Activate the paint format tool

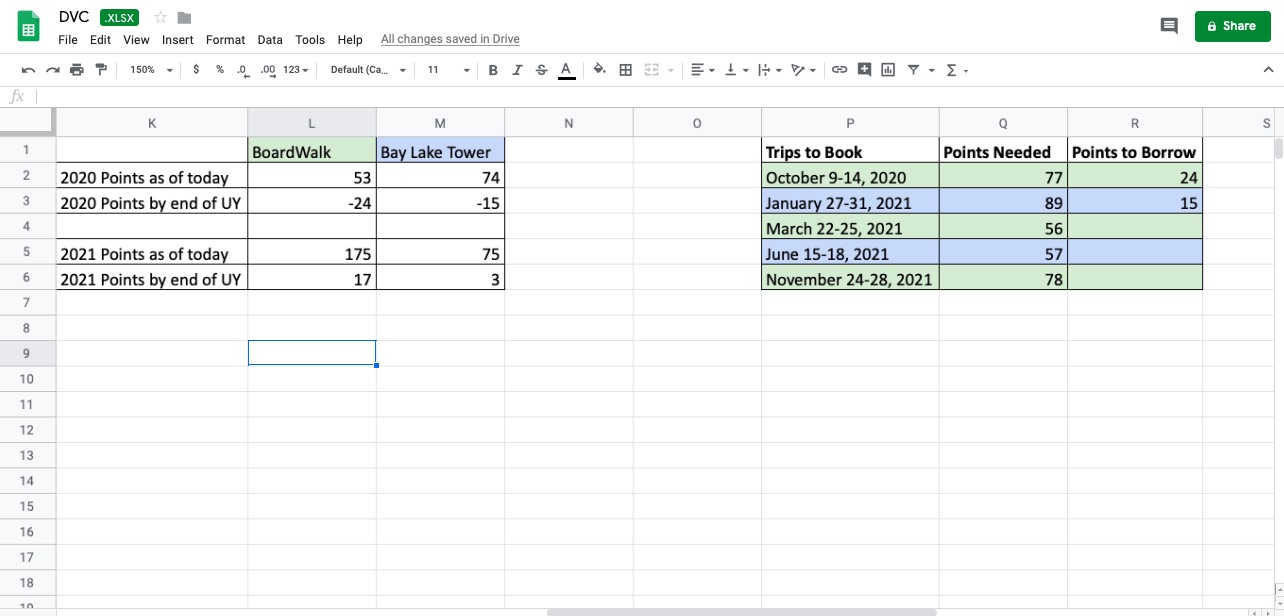point(101,70)
